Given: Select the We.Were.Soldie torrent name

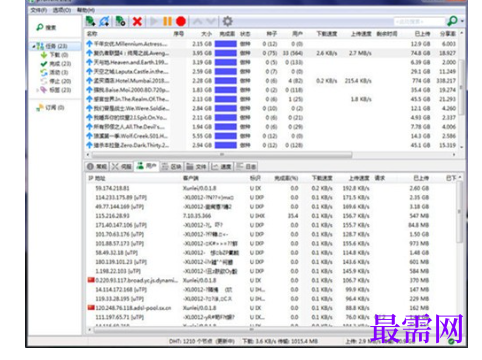Looking at the screenshot, I should [x=132, y=108].
